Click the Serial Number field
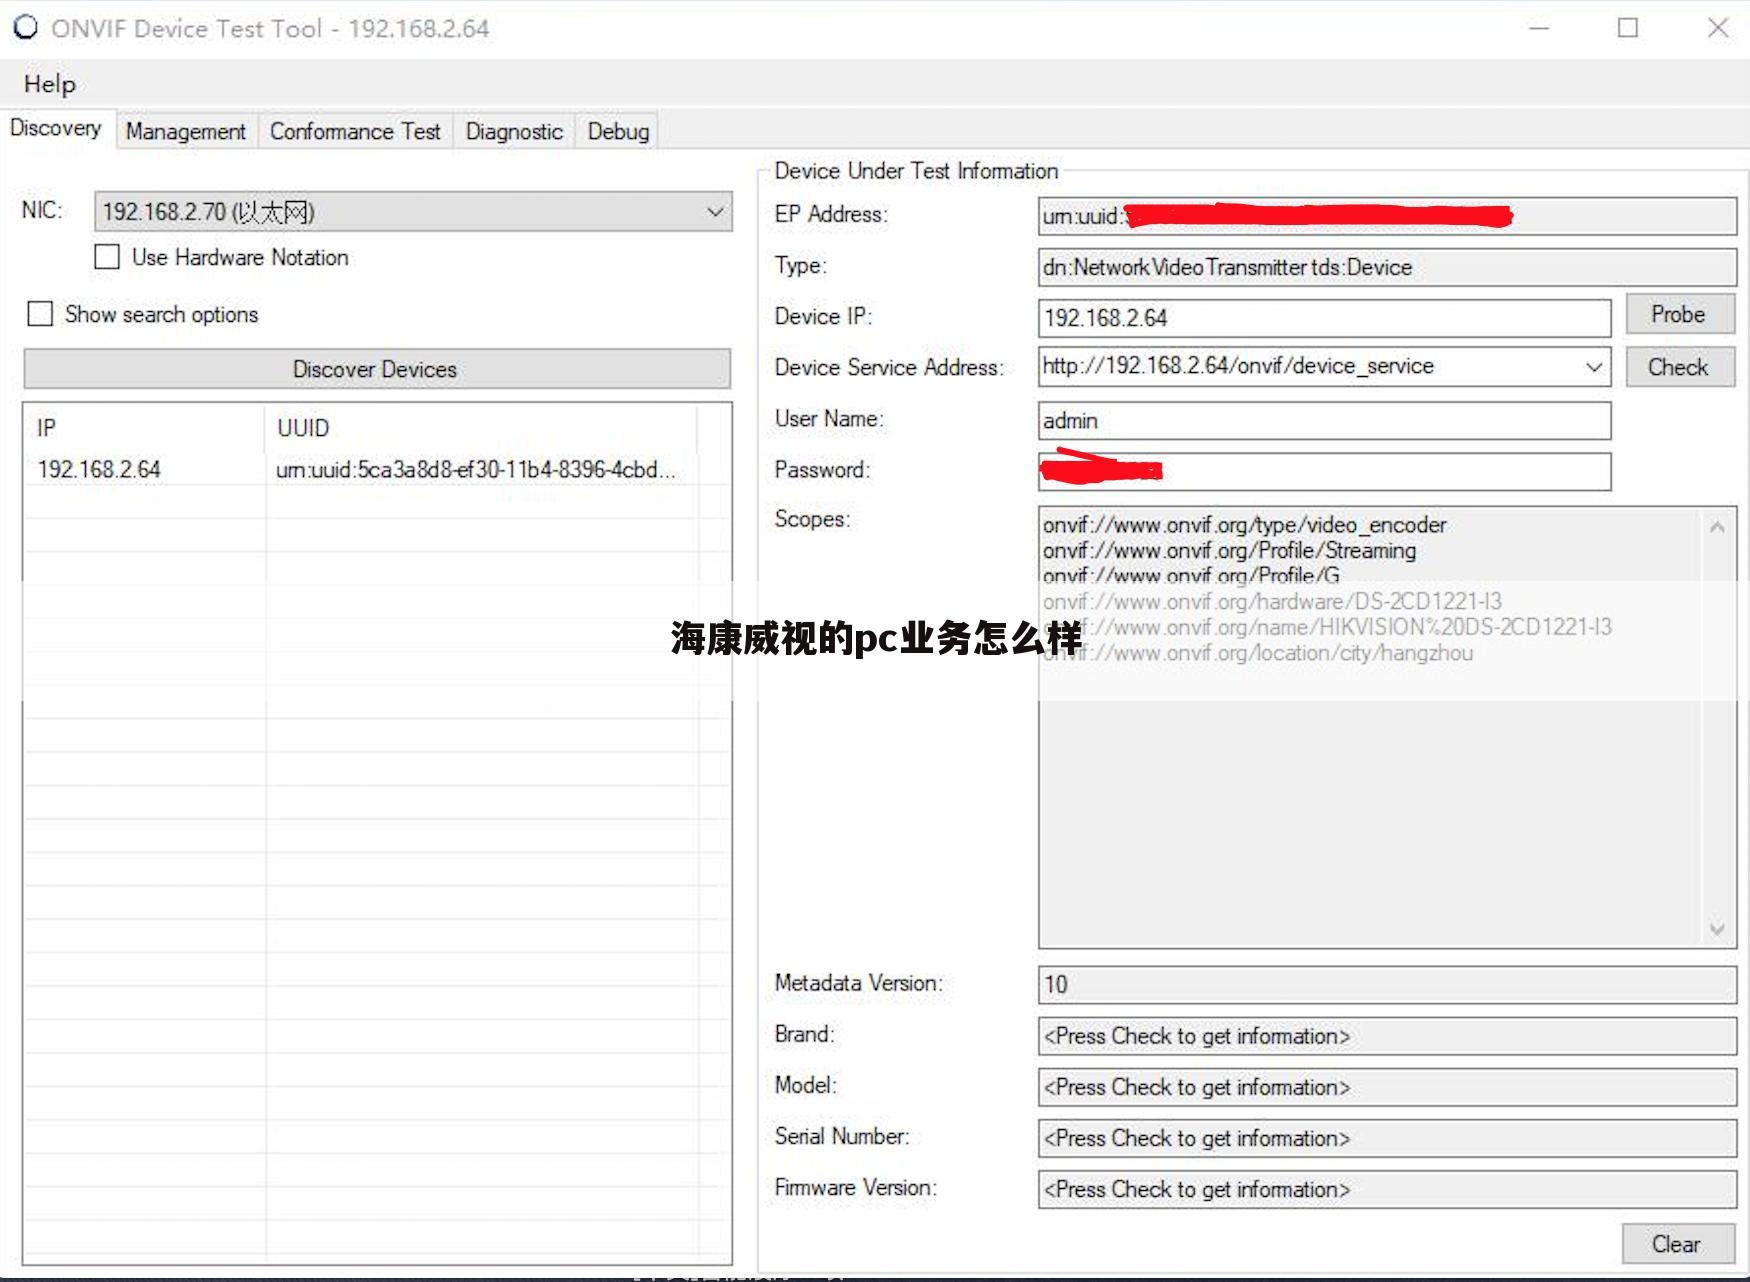The image size is (1750, 1282). 1387,1138
